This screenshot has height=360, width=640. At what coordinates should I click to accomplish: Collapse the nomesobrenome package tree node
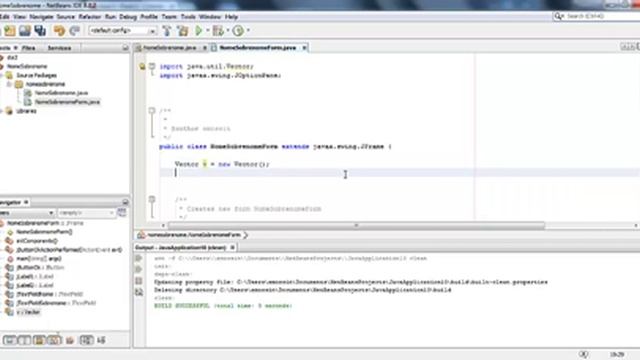coord(10,84)
